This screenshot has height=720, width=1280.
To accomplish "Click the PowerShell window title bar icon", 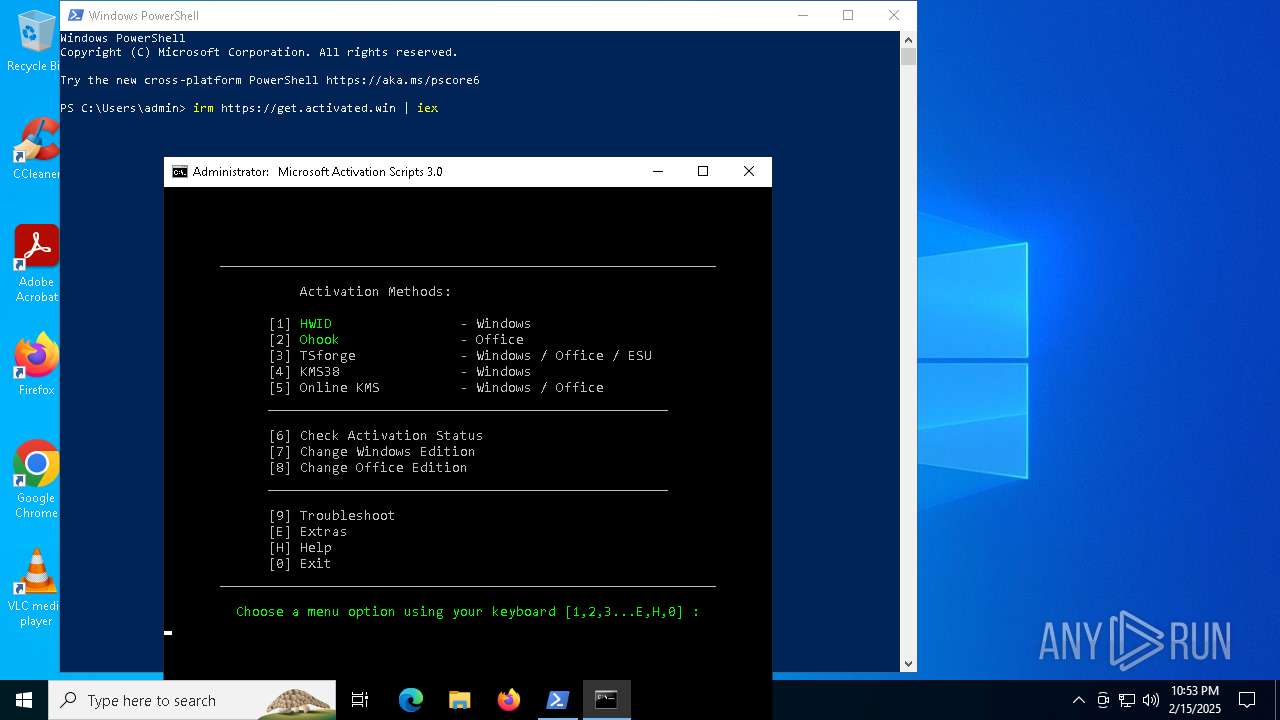I will [x=75, y=15].
